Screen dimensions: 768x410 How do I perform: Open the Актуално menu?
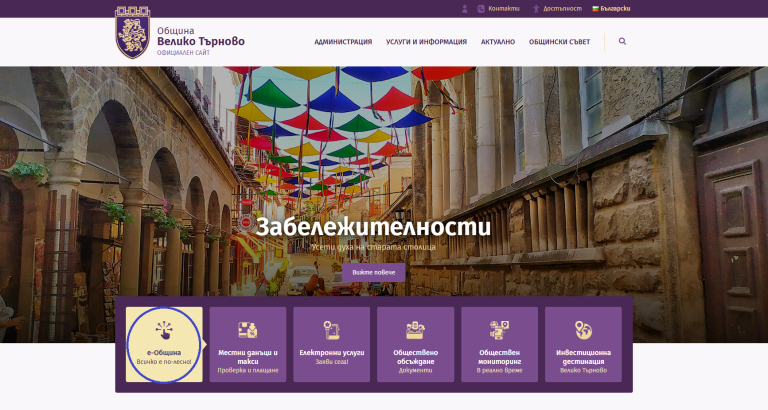coord(498,42)
